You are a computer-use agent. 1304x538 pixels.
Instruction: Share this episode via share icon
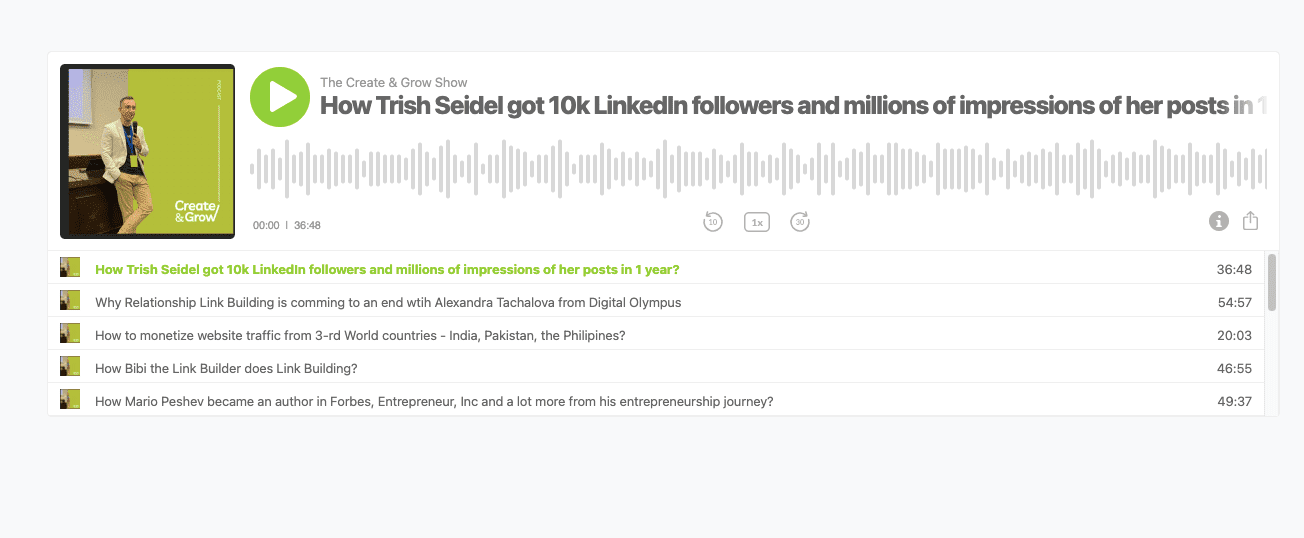click(1250, 221)
